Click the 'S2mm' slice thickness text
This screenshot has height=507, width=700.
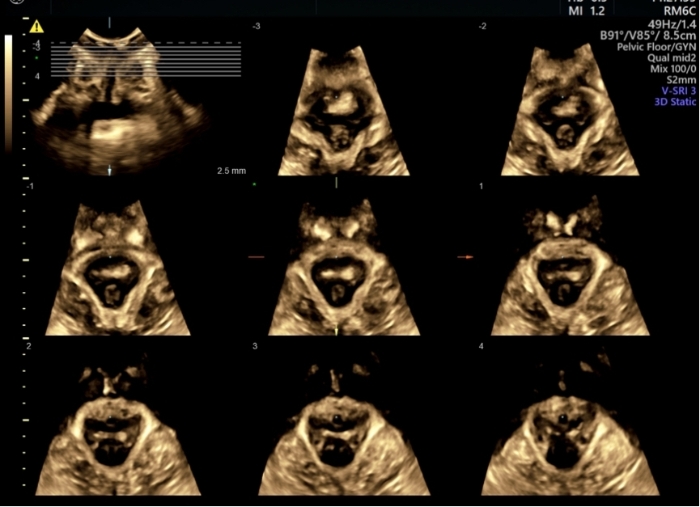pos(681,80)
